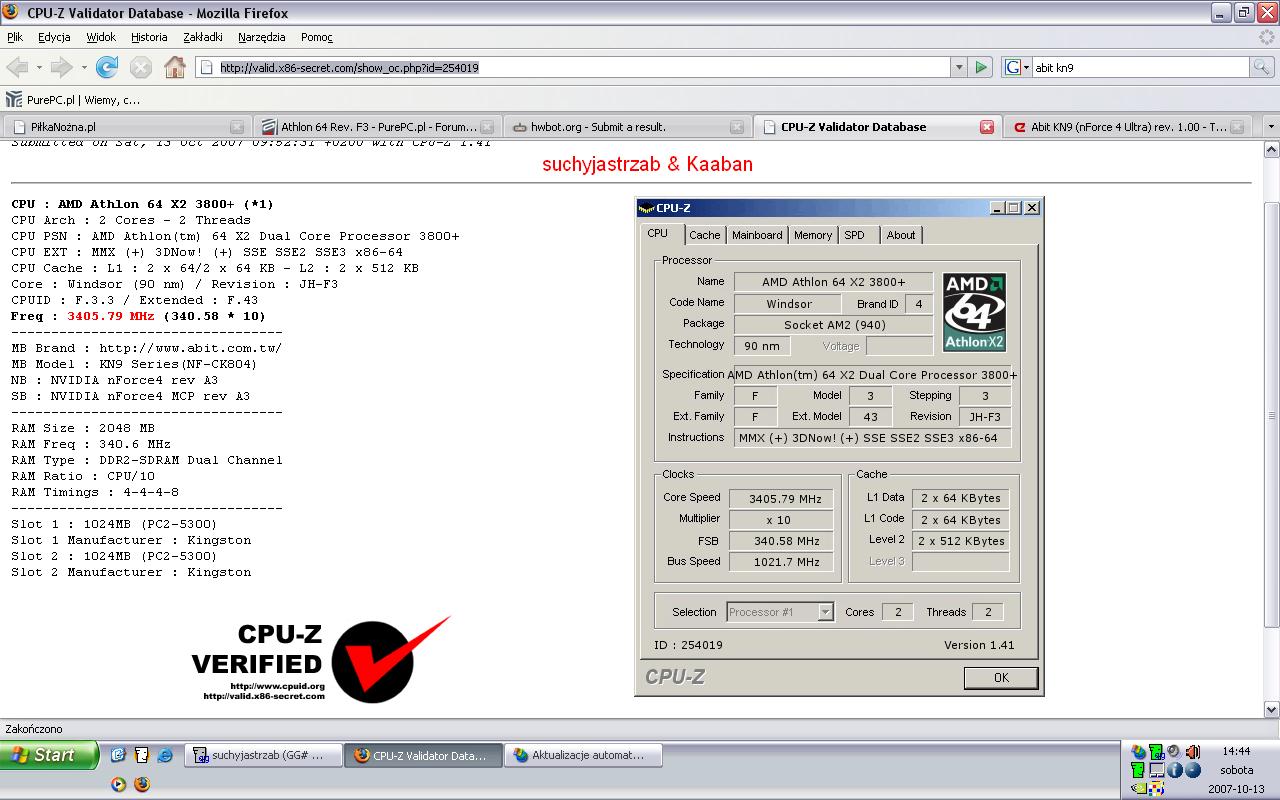Open the Home page icon
Screen dimensions: 1280x800
coord(175,67)
